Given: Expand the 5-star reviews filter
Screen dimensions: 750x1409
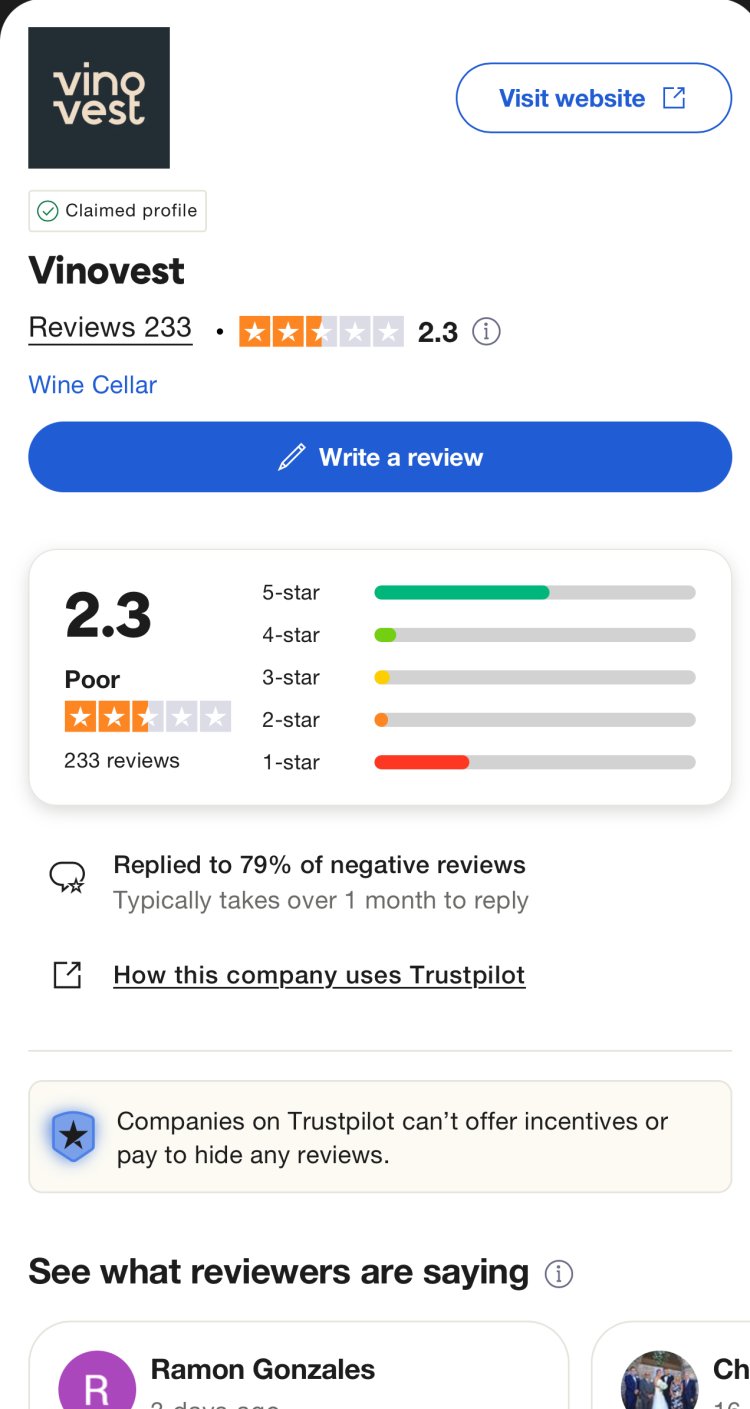Looking at the screenshot, I should (x=290, y=592).
